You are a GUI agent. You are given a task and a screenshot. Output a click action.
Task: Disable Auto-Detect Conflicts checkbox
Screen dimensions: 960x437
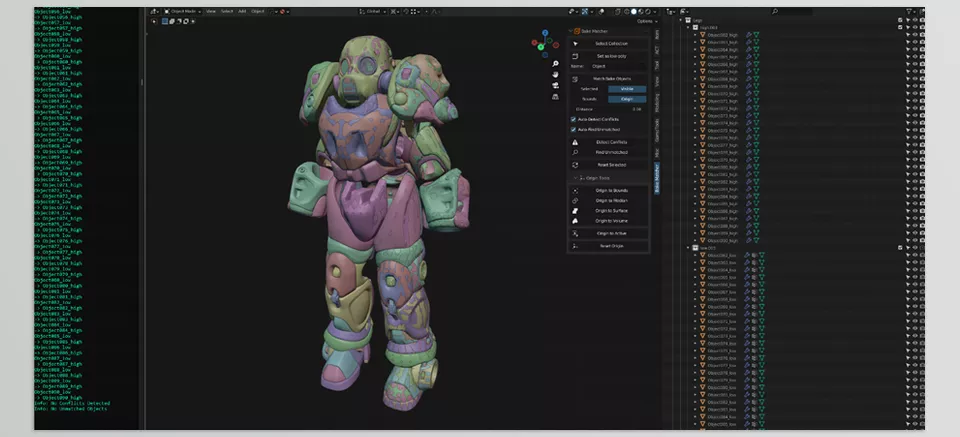pyautogui.click(x=573, y=119)
